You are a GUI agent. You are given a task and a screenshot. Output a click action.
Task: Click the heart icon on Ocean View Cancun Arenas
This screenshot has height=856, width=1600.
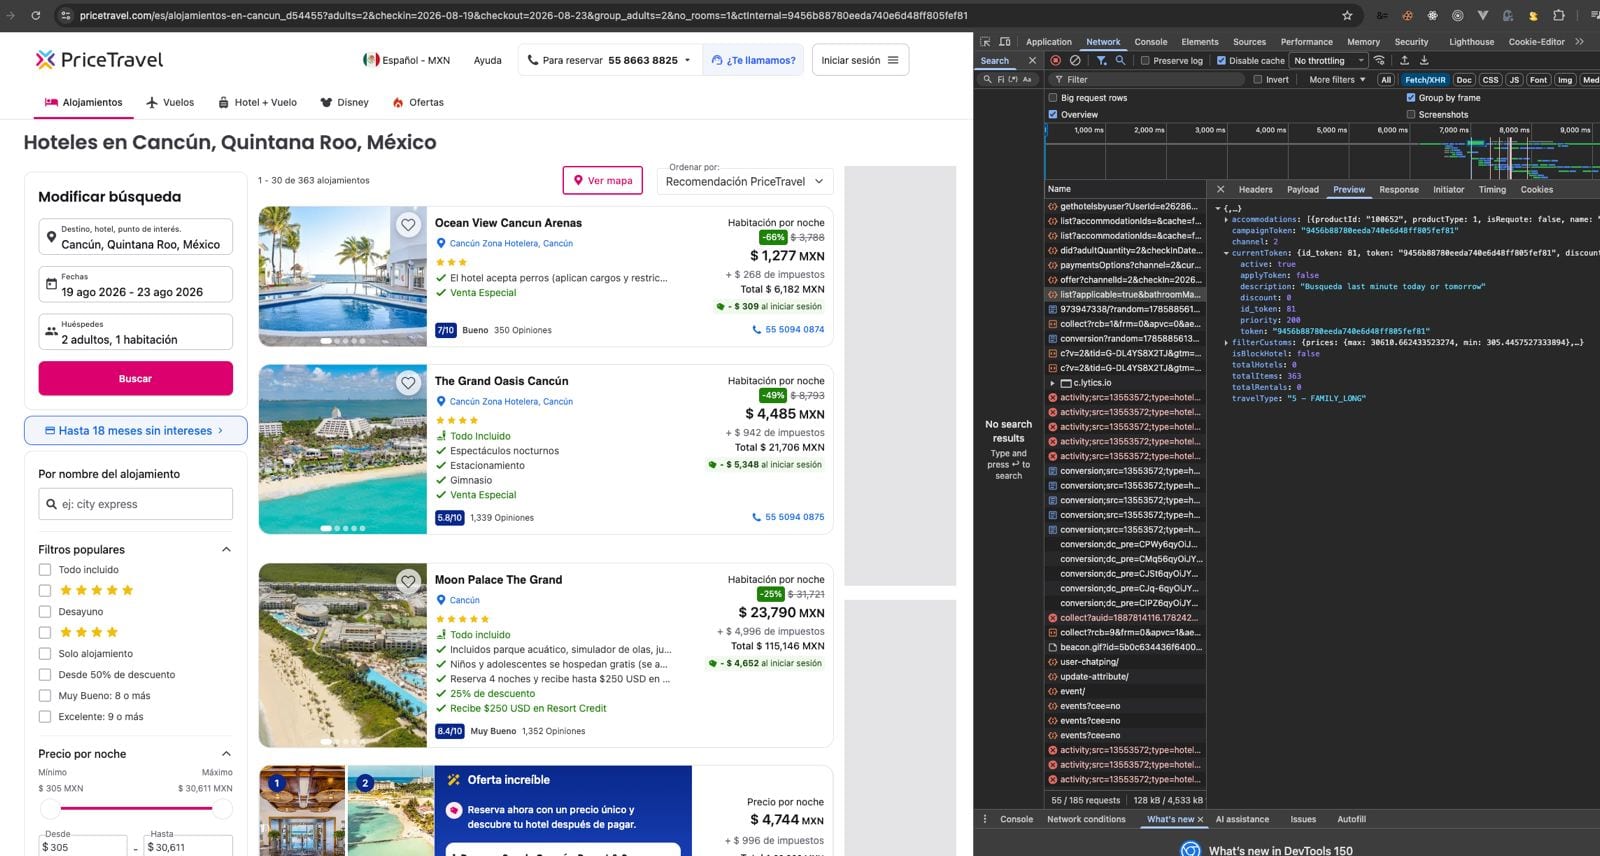point(408,225)
